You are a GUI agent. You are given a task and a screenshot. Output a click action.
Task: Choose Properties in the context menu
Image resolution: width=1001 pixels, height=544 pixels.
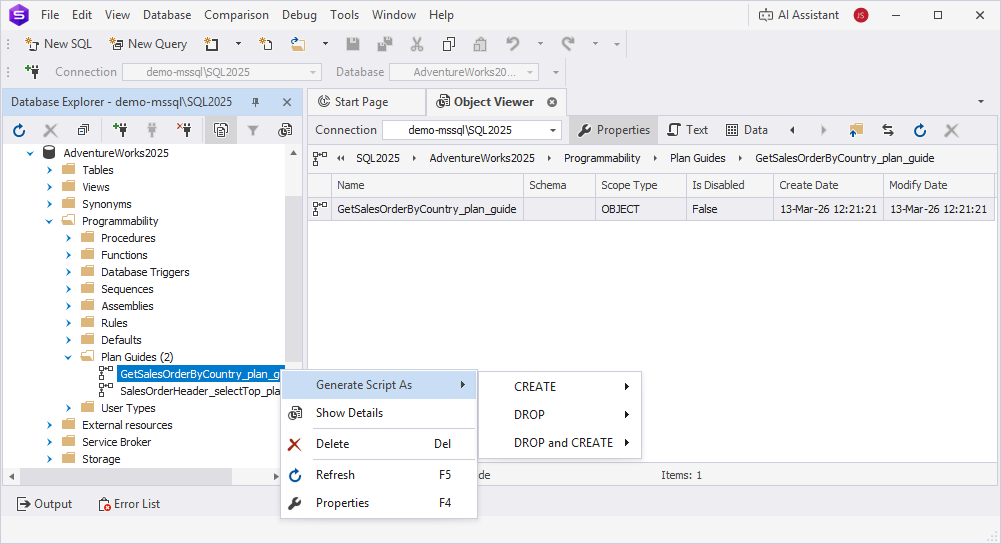(x=379, y=503)
